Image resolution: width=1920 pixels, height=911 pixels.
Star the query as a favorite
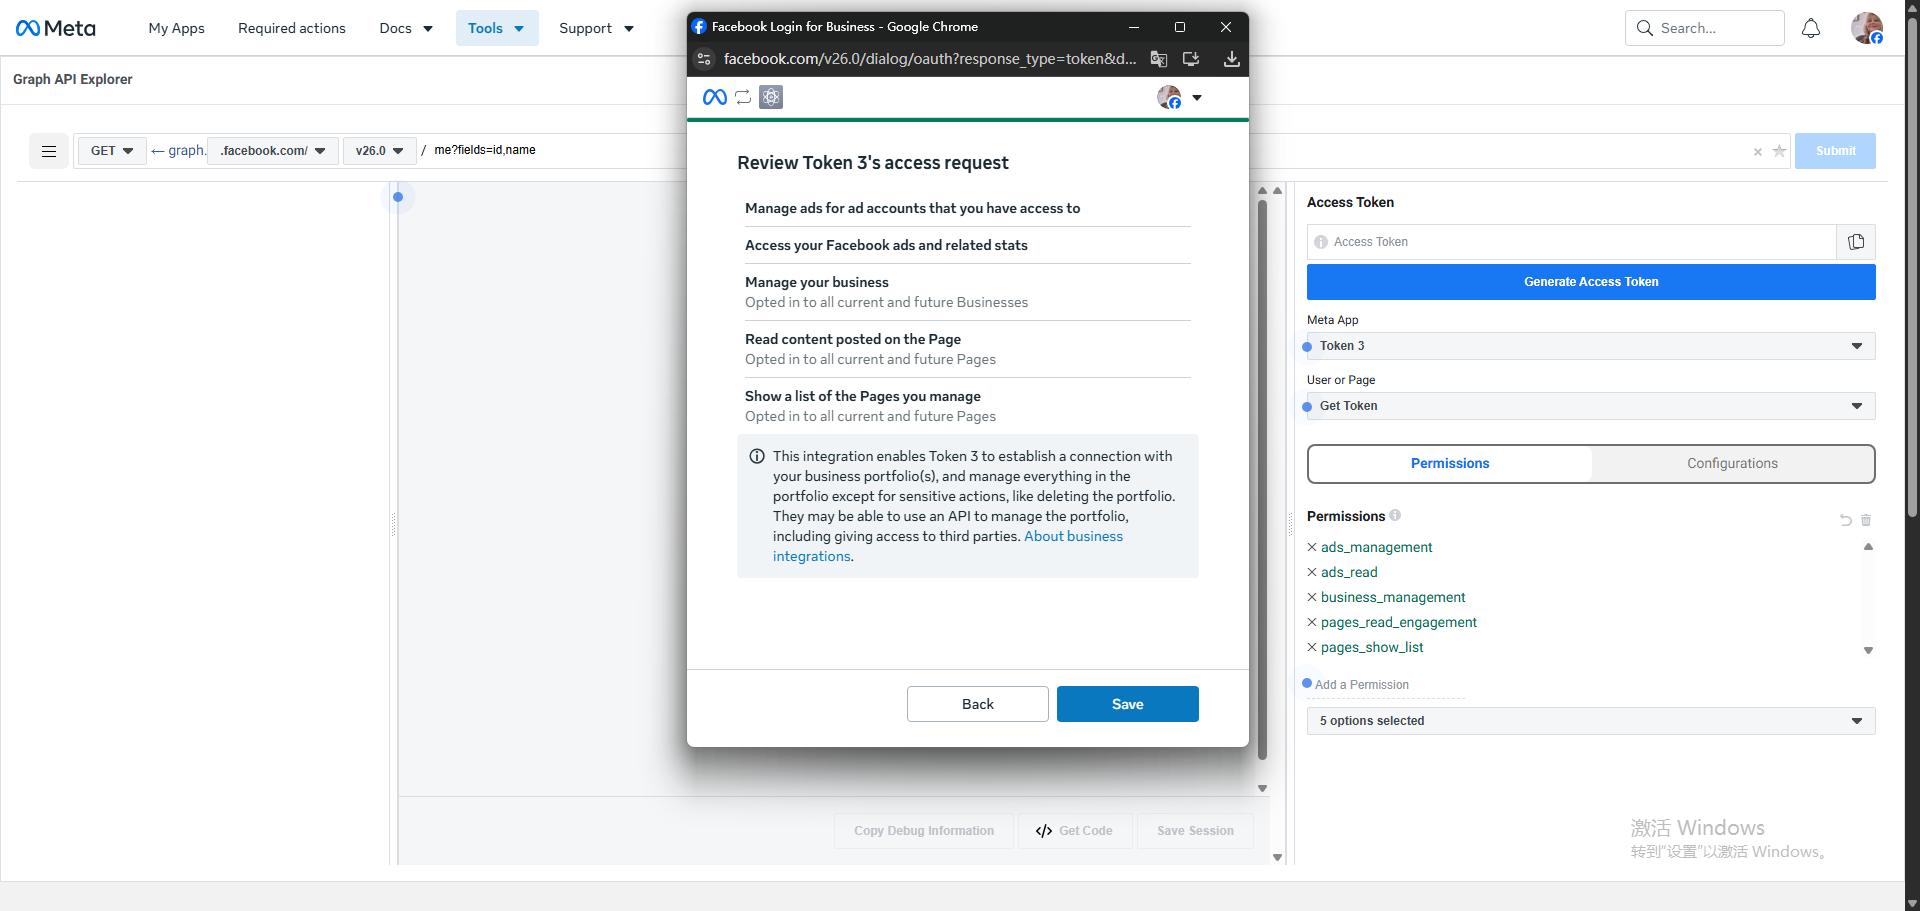[1779, 151]
